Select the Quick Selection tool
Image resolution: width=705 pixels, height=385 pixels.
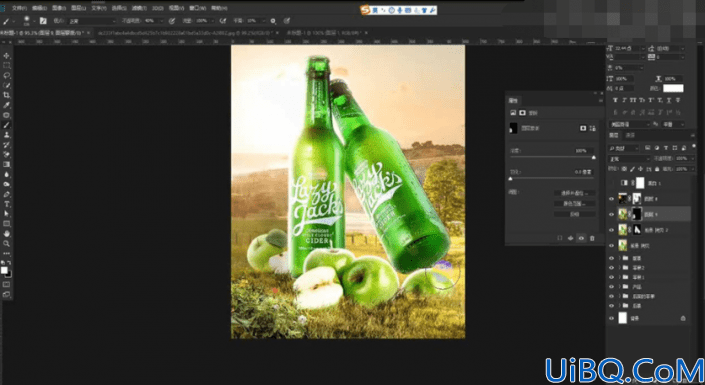pyautogui.click(x=6, y=85)
